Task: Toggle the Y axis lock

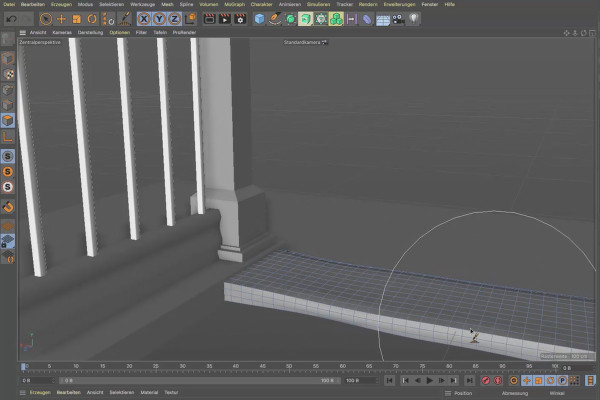Action: [159, 19]
